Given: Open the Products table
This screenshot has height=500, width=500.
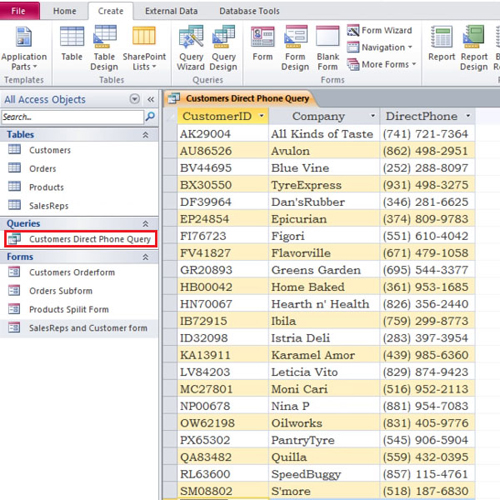Looking at the screenshot, I should click(x=46, y=187).
